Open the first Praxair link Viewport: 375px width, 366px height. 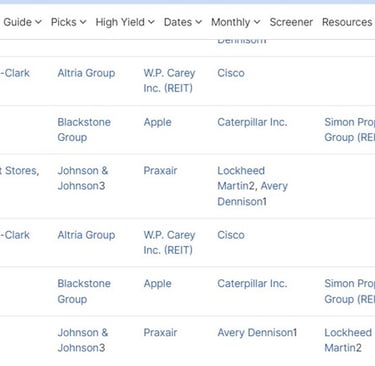(x=160, y=171)
